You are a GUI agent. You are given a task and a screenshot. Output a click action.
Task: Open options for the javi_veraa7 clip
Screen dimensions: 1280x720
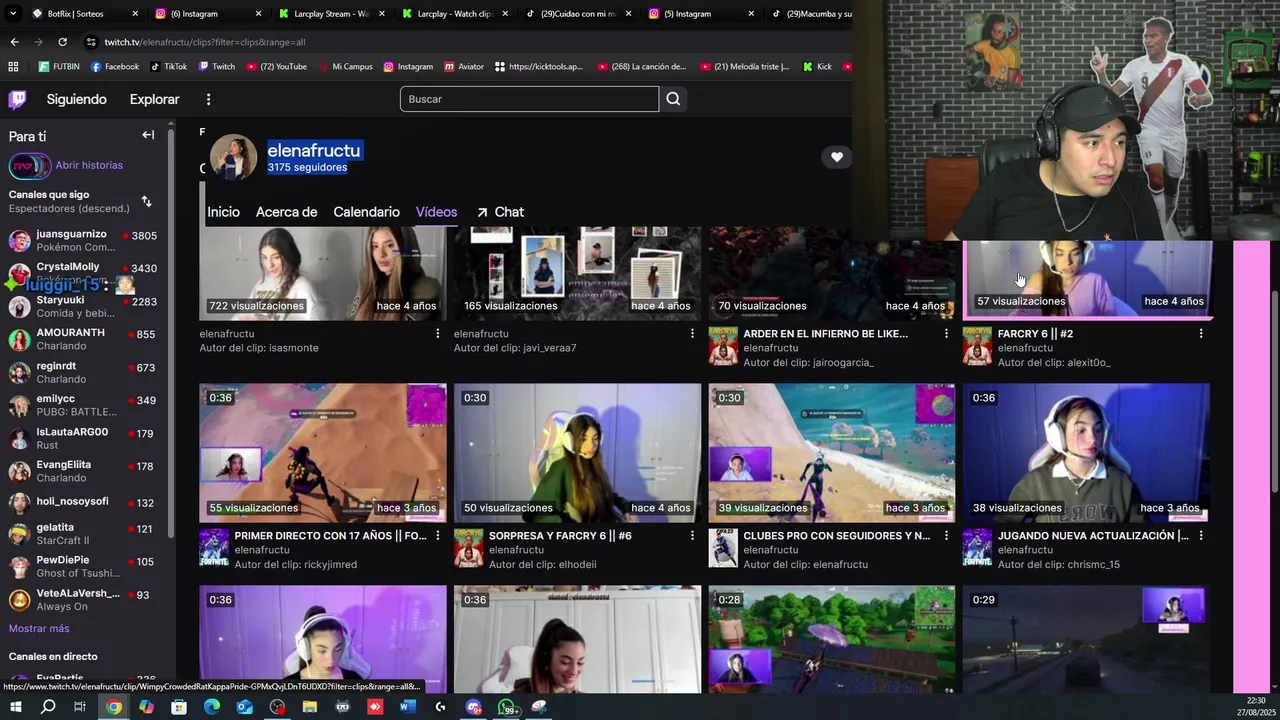(x=692, y=334)
